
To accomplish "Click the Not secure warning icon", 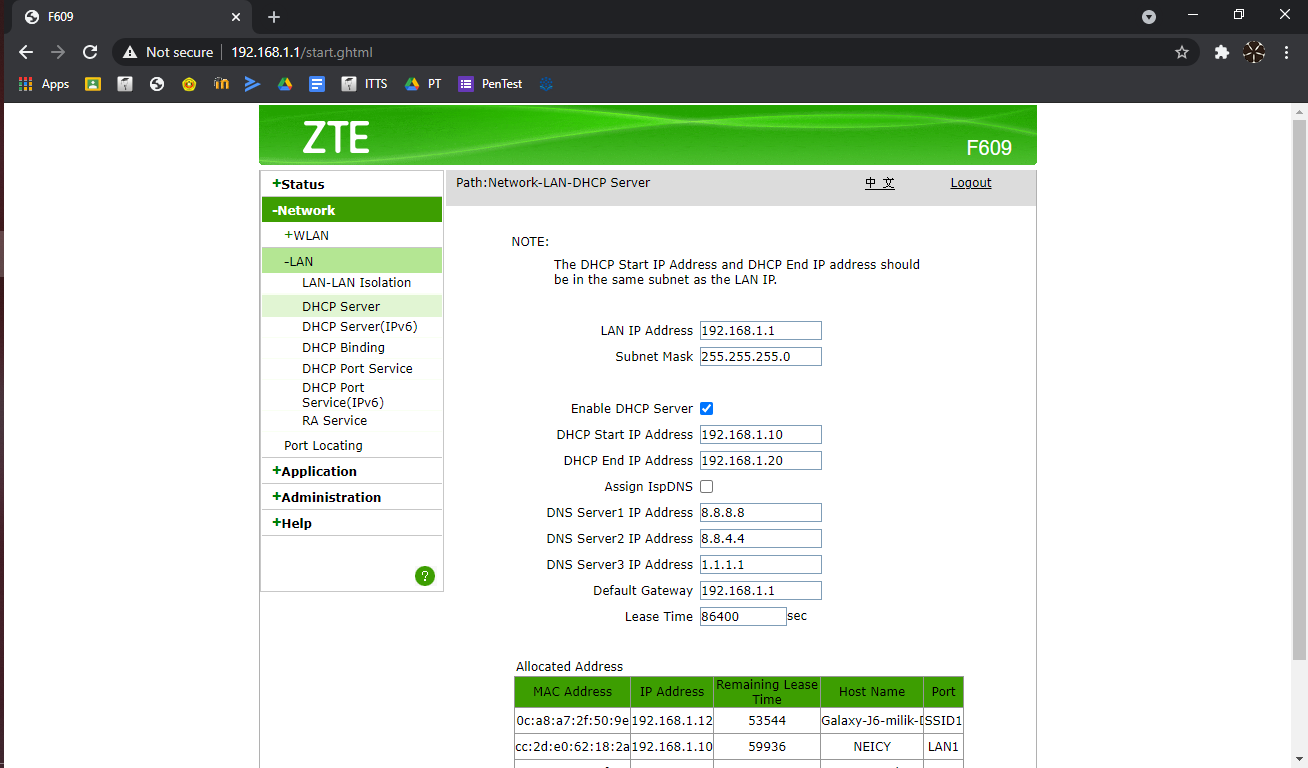I will 129,52.
